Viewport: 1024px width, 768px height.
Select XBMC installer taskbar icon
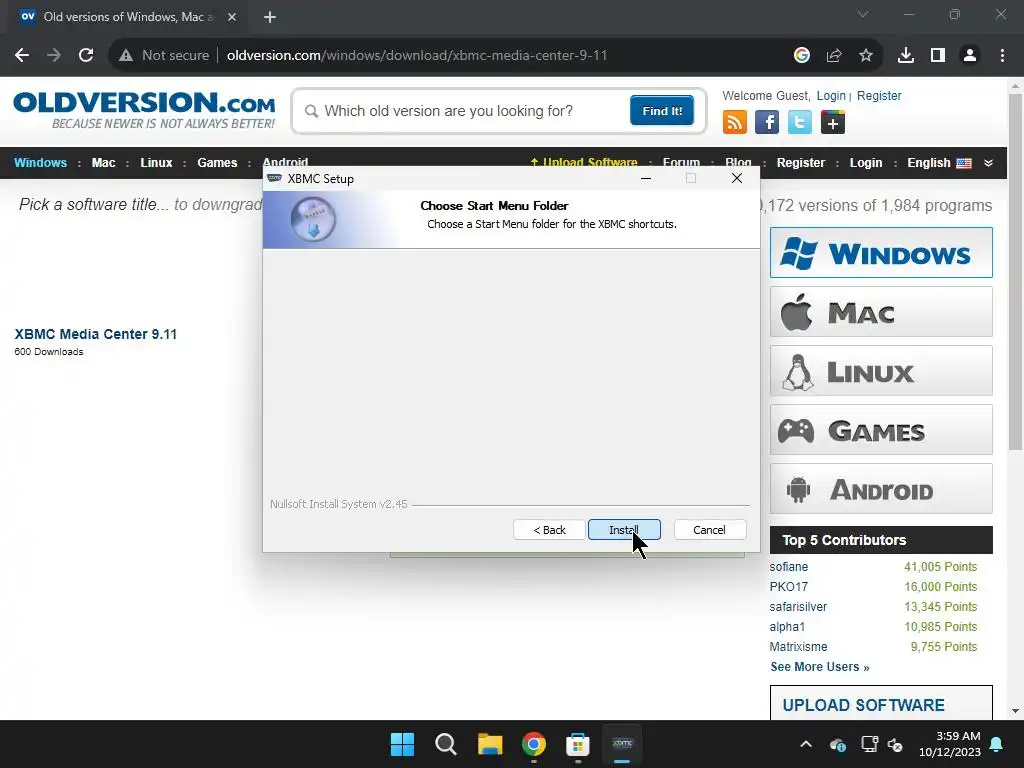(x=622, y=744)
